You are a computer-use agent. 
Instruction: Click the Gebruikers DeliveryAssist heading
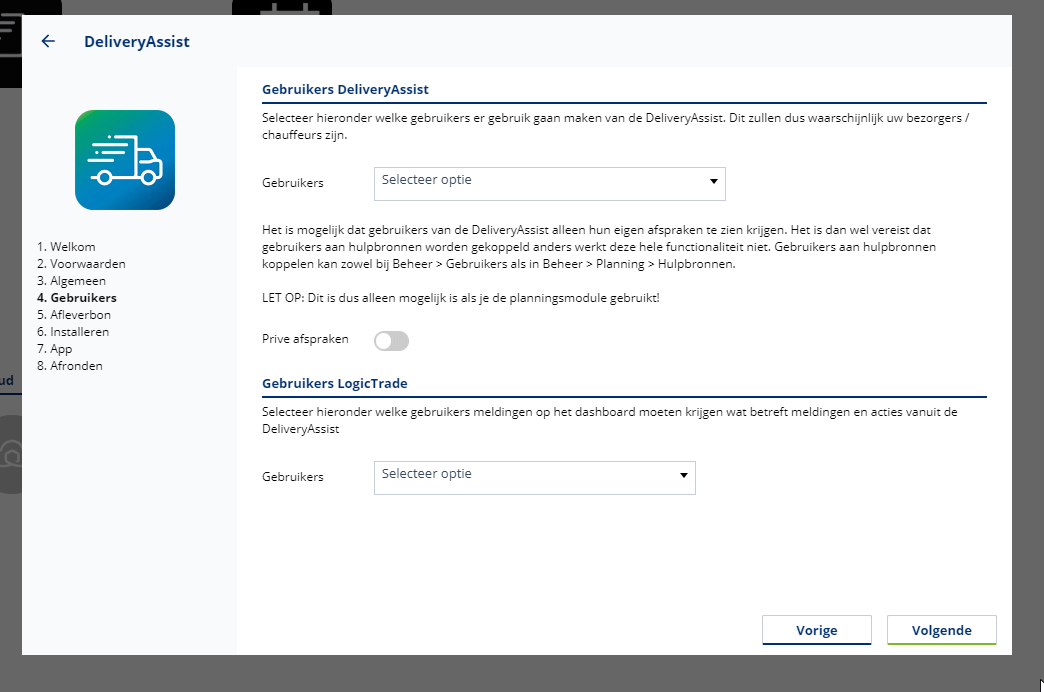[x=345, y=89]
